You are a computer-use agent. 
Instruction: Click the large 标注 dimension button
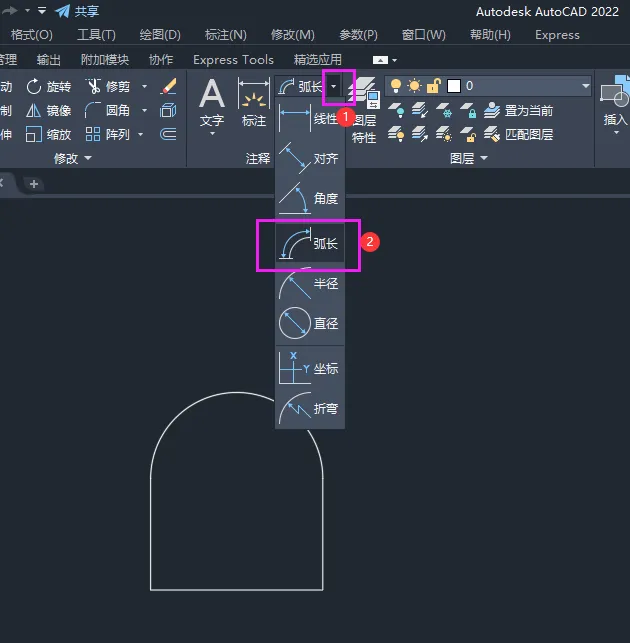coord(254,103)
